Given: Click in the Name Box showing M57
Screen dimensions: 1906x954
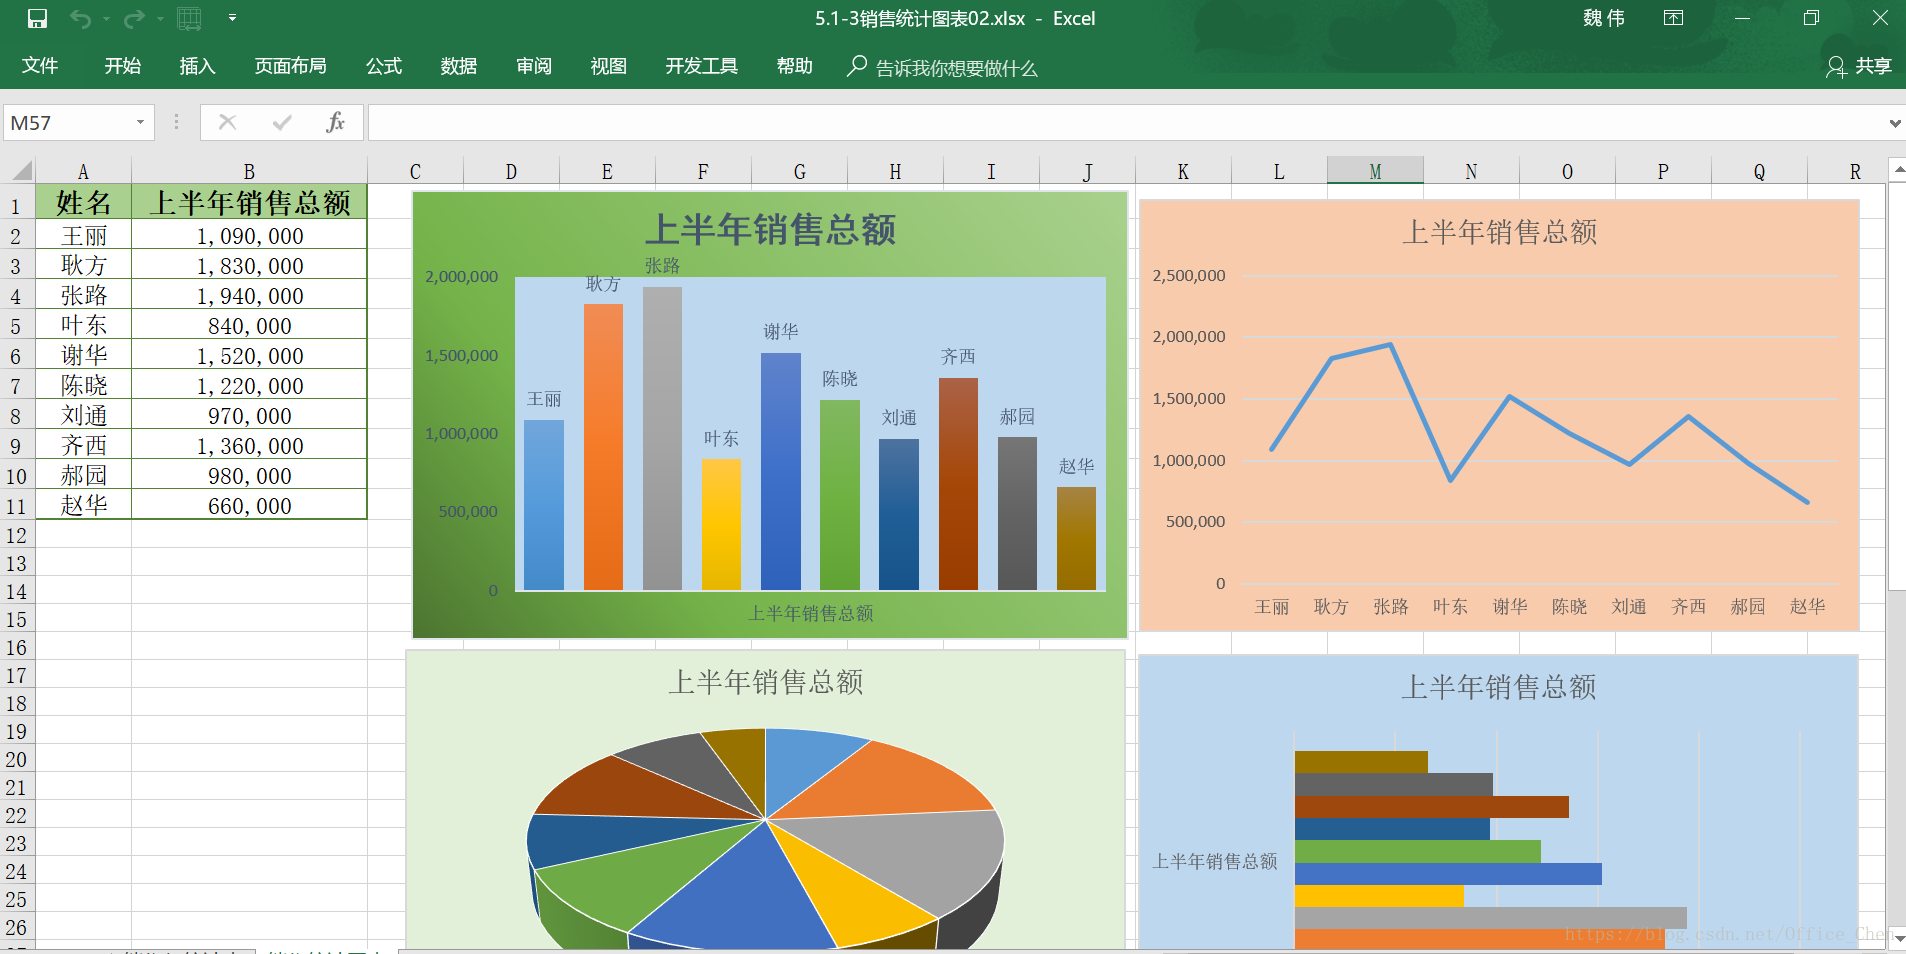Looking at the screenshot, I should point(68,122).
